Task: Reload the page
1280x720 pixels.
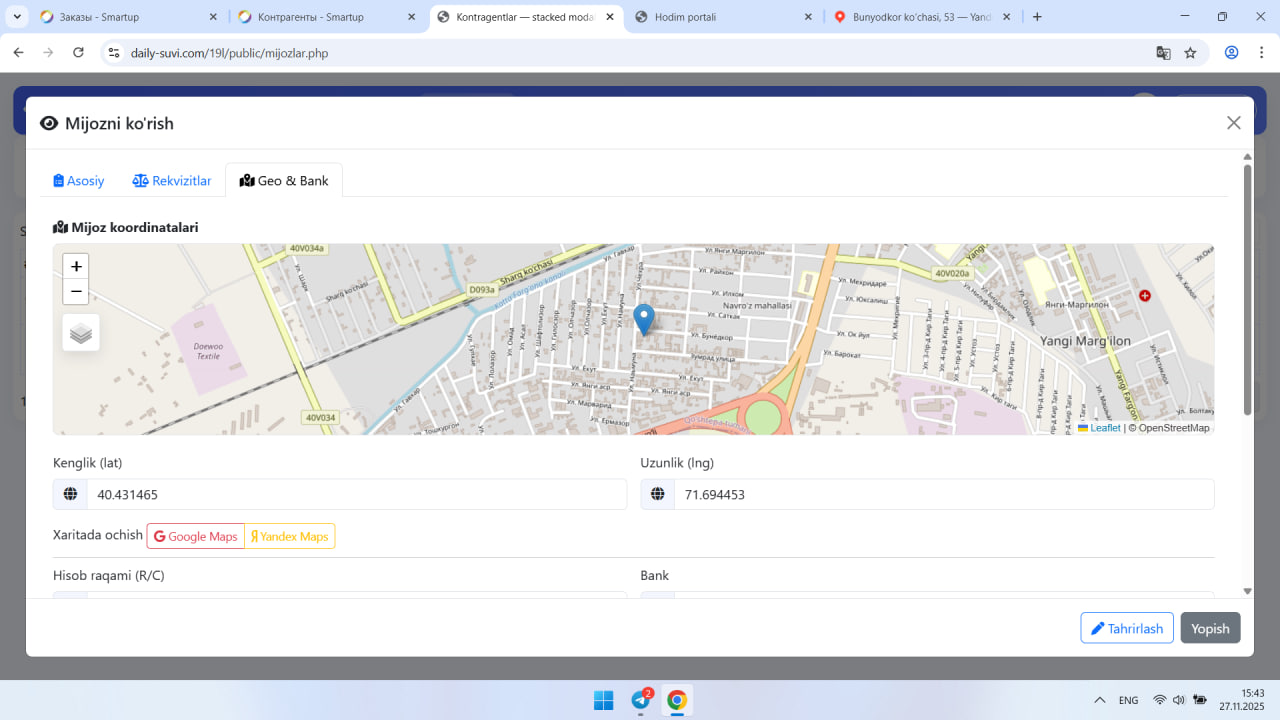Action: [x=78, y=53]
